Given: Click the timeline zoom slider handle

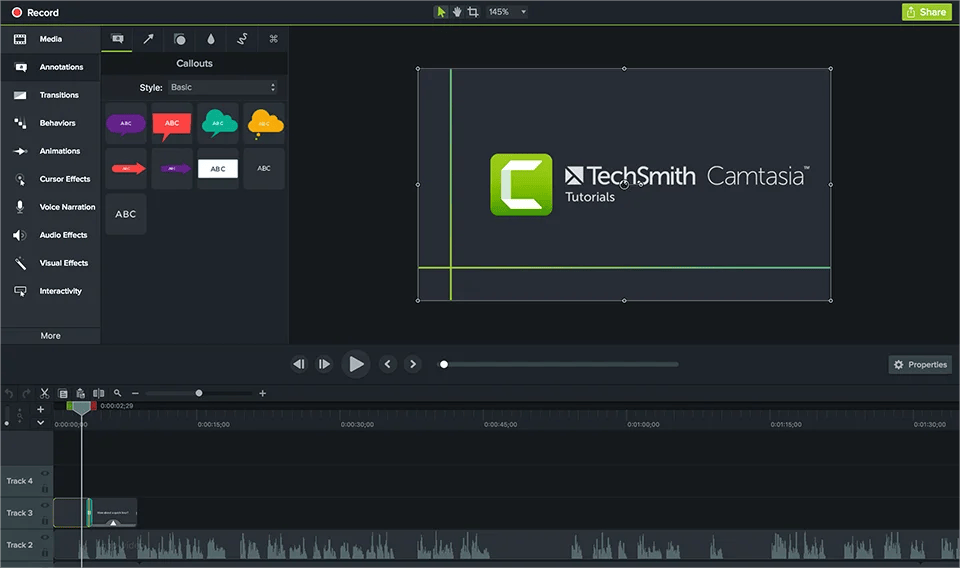Looking at the screenshot, I should coord(199,393).
